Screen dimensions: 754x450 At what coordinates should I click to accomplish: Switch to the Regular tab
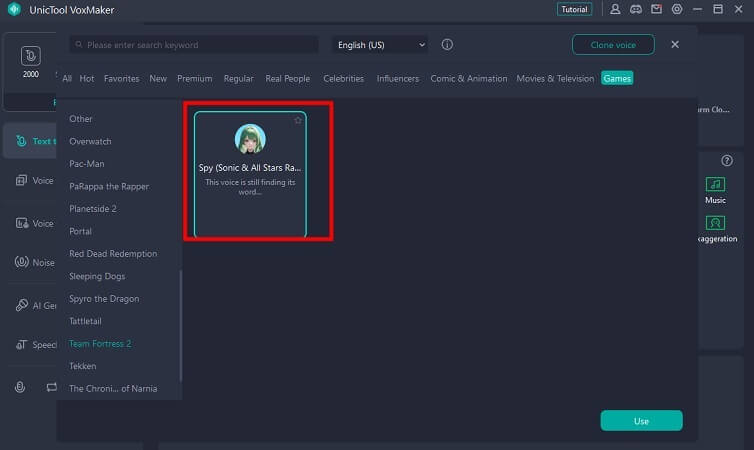coord(239,78)
